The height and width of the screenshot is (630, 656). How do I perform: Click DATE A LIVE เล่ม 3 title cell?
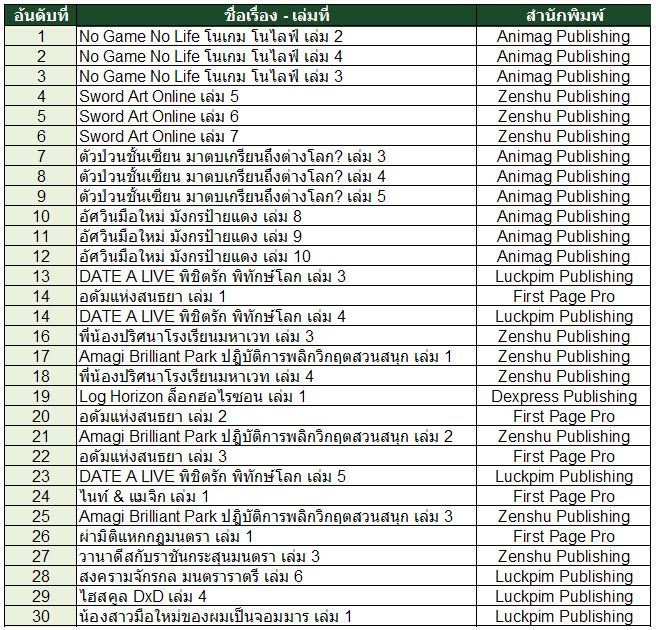coord(277,277)
